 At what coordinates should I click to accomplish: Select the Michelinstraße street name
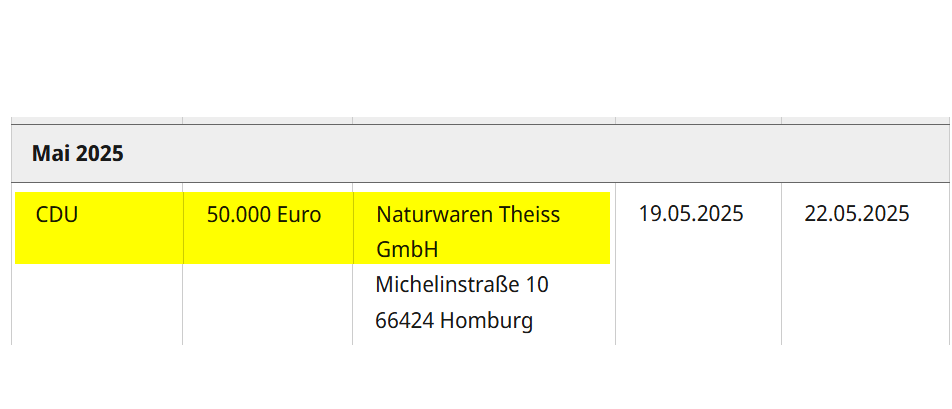pos(448,285)
